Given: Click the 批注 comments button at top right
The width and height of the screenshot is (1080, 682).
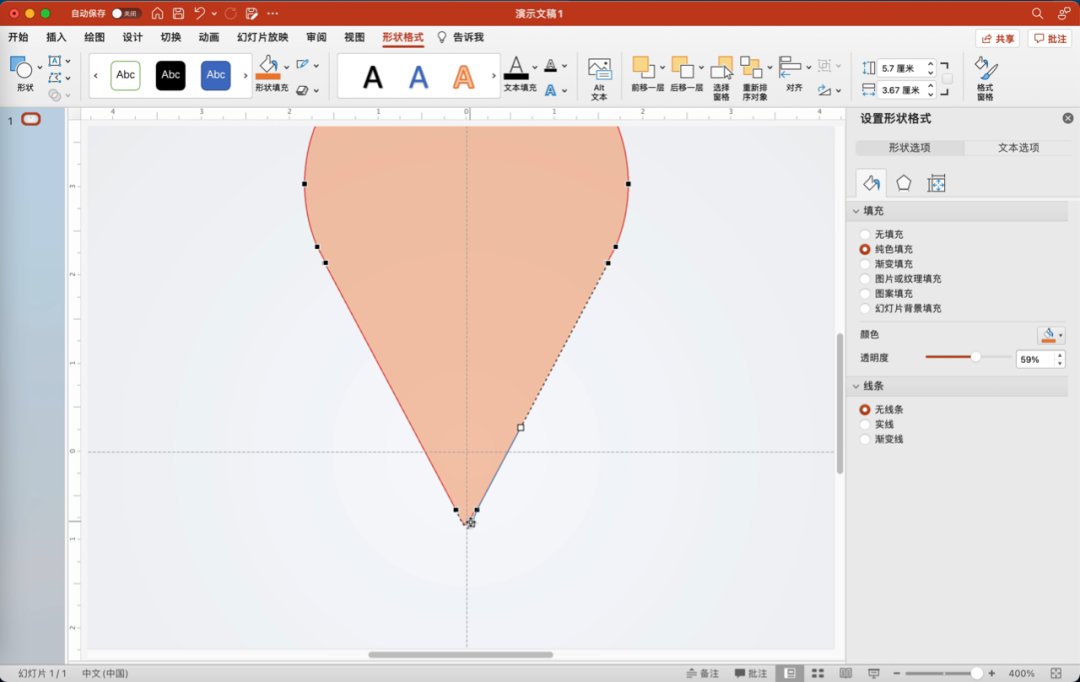Looking at the screenshot, I should tap(1050, 39).
